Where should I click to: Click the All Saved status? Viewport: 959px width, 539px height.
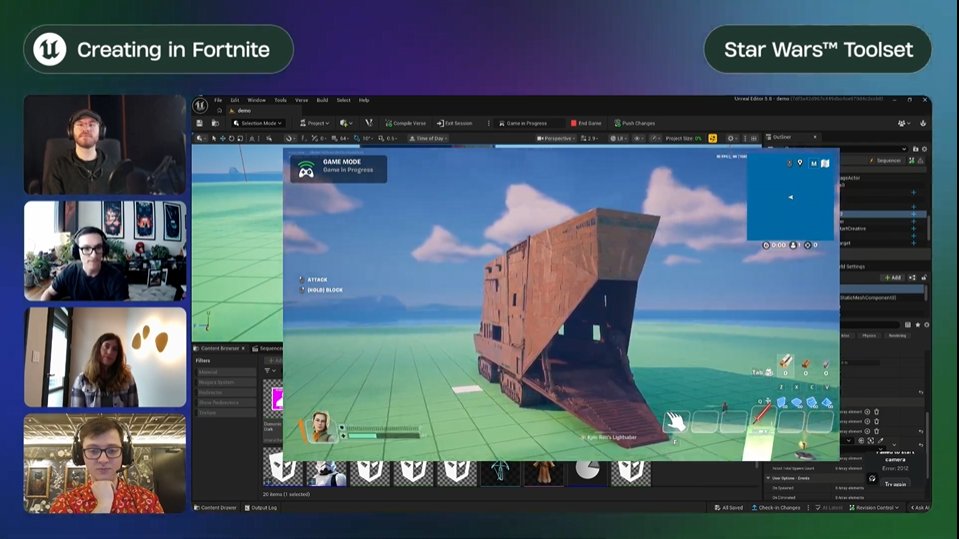pyautogui.click(x=728, y=507)
